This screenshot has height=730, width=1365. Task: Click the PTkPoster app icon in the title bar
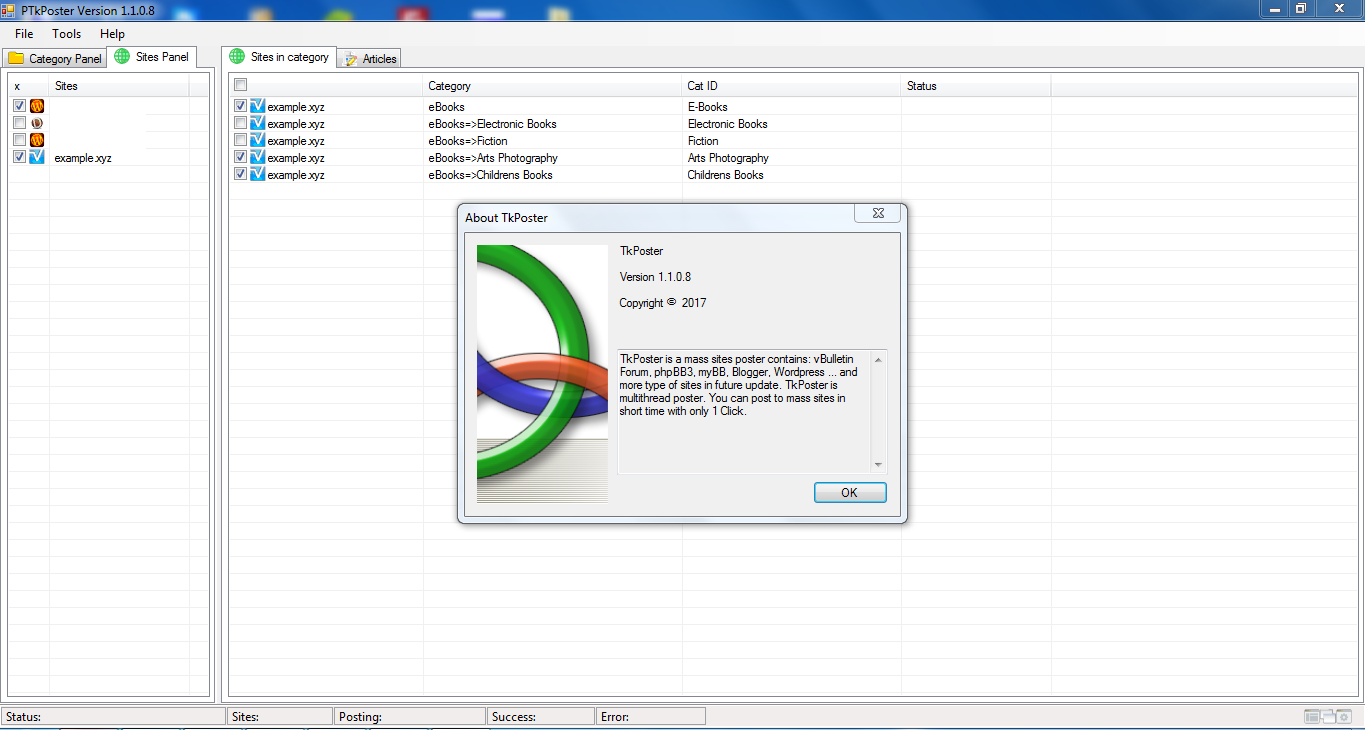pyautogui.click(x=8, y=9)
